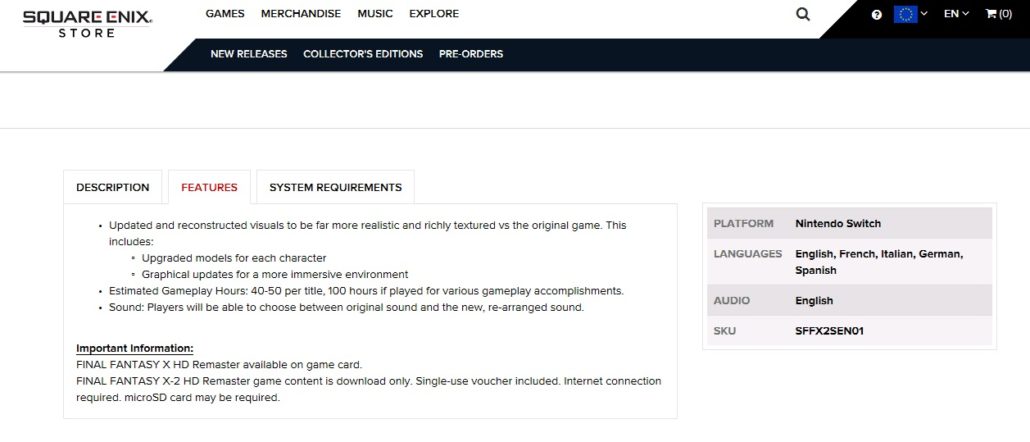Open the Music menu
The width and height of the screenshot is (1030, 442).
coord(375,14)
